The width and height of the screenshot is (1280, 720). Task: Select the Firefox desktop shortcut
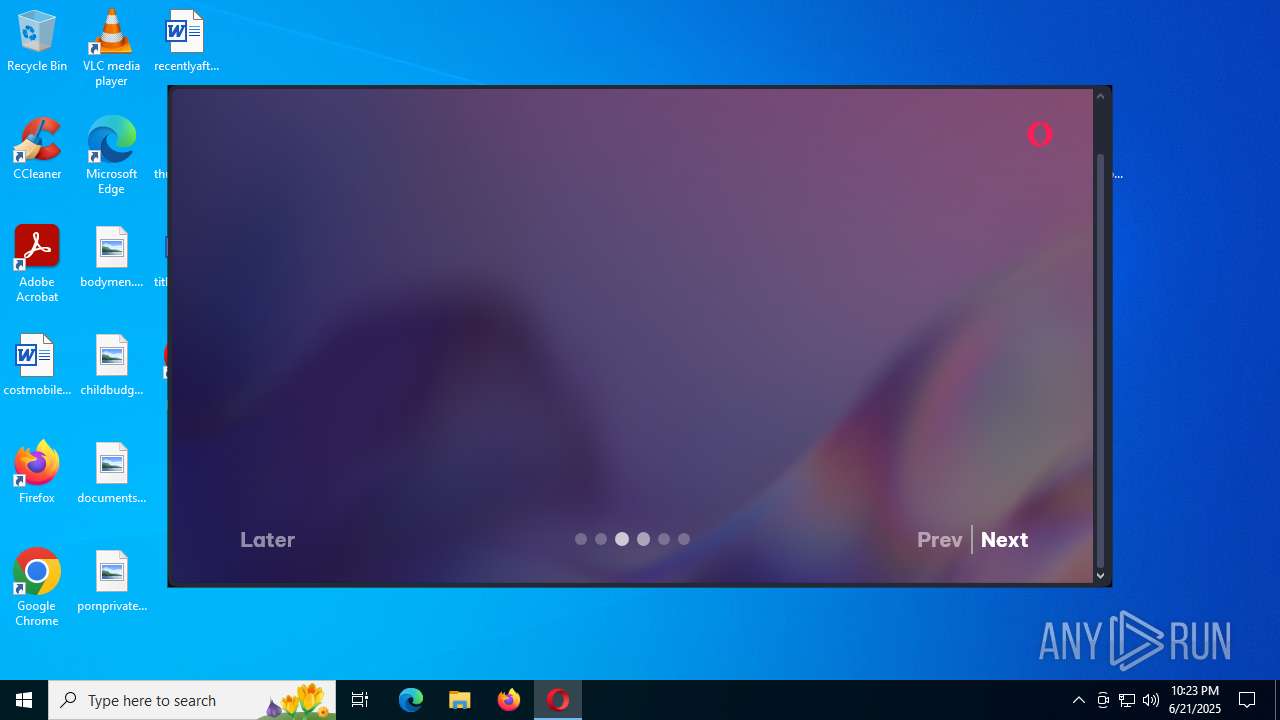point(37,473)
